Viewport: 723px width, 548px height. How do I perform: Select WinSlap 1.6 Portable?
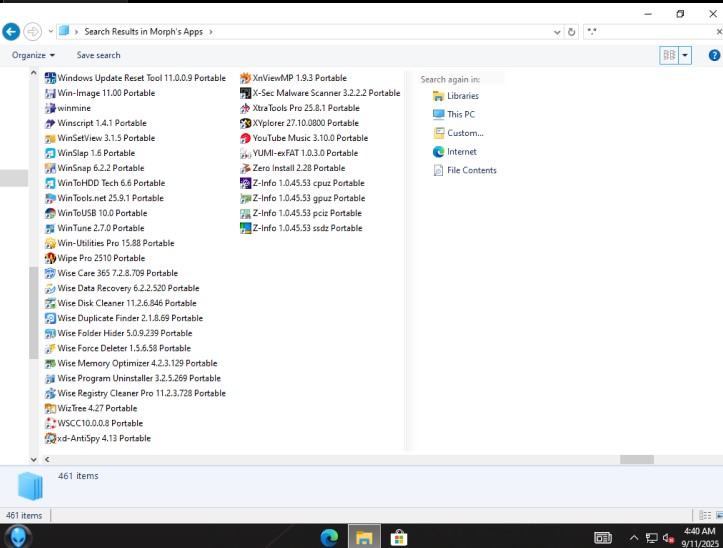point(90,153)
